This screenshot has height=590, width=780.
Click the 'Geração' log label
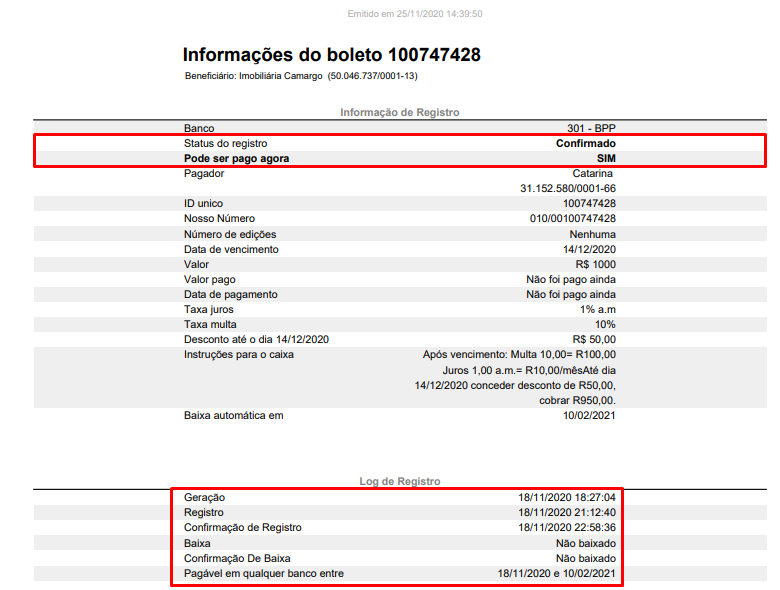[204, 497]
